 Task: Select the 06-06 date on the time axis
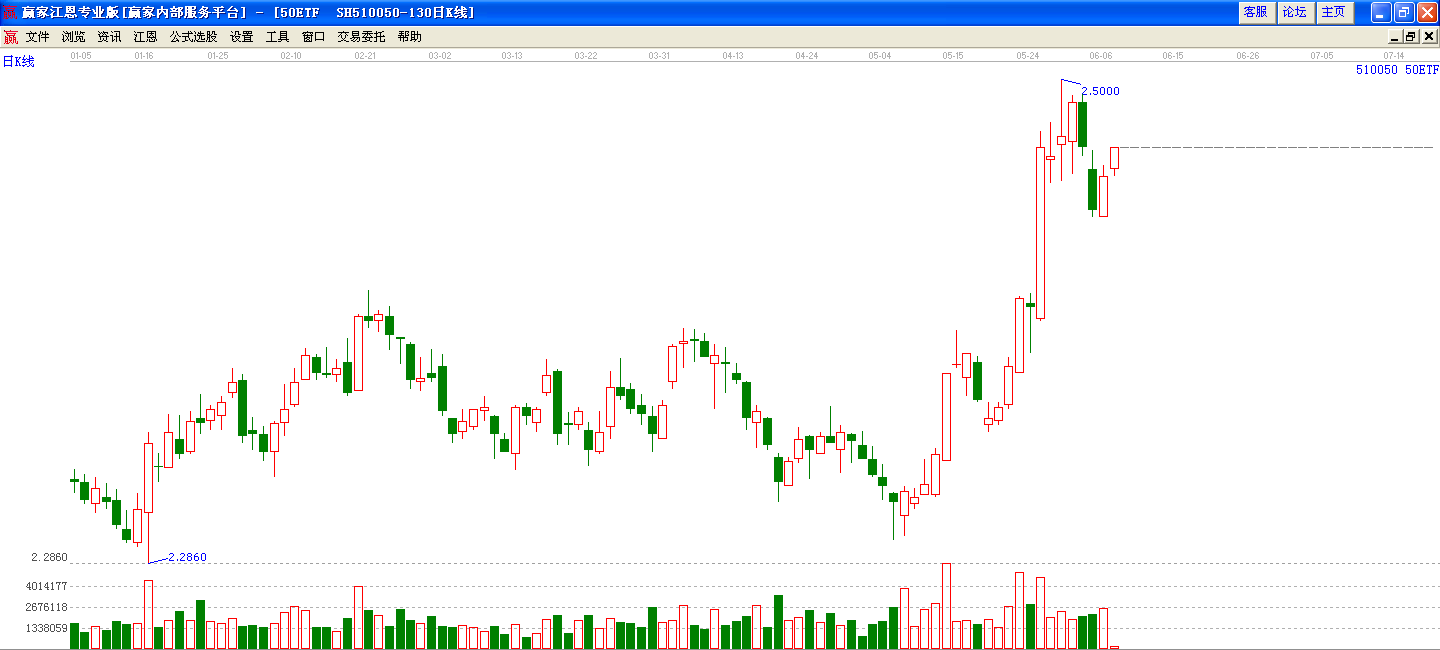(1101, 56)
